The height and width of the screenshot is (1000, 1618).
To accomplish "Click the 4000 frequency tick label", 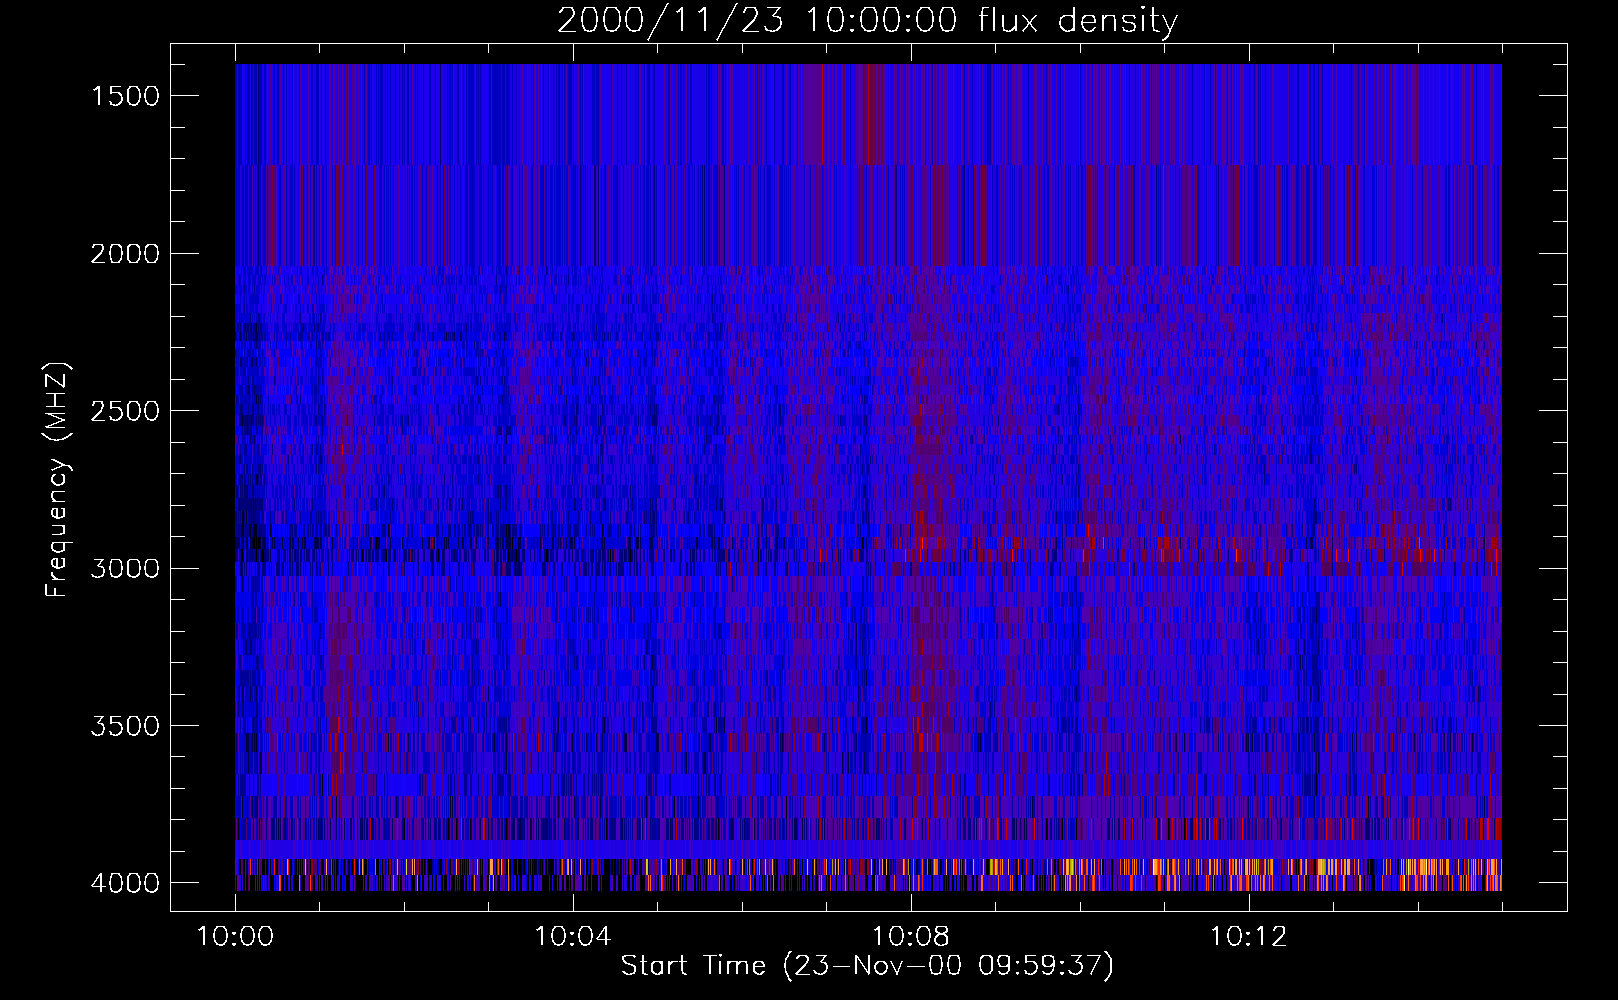I will coord(125,883).
